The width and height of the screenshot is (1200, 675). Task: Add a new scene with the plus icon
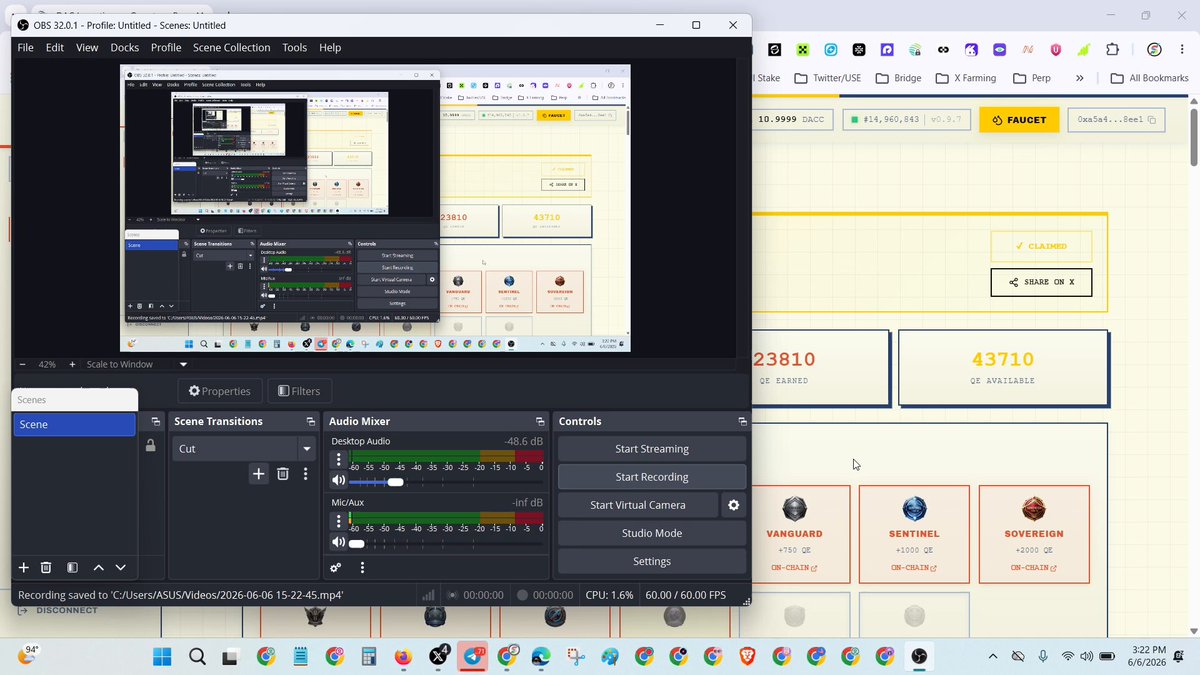point(24,567)
